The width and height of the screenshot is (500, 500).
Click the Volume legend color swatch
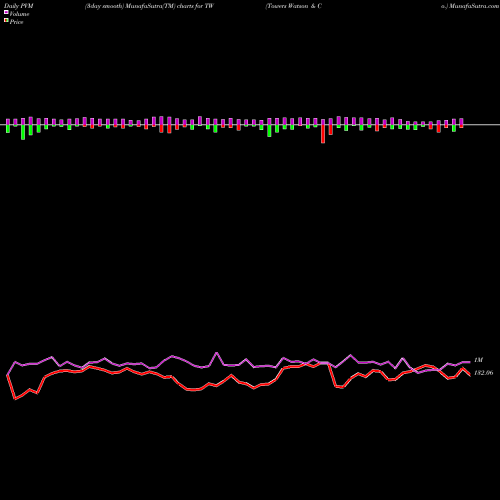tap(6, 13)
